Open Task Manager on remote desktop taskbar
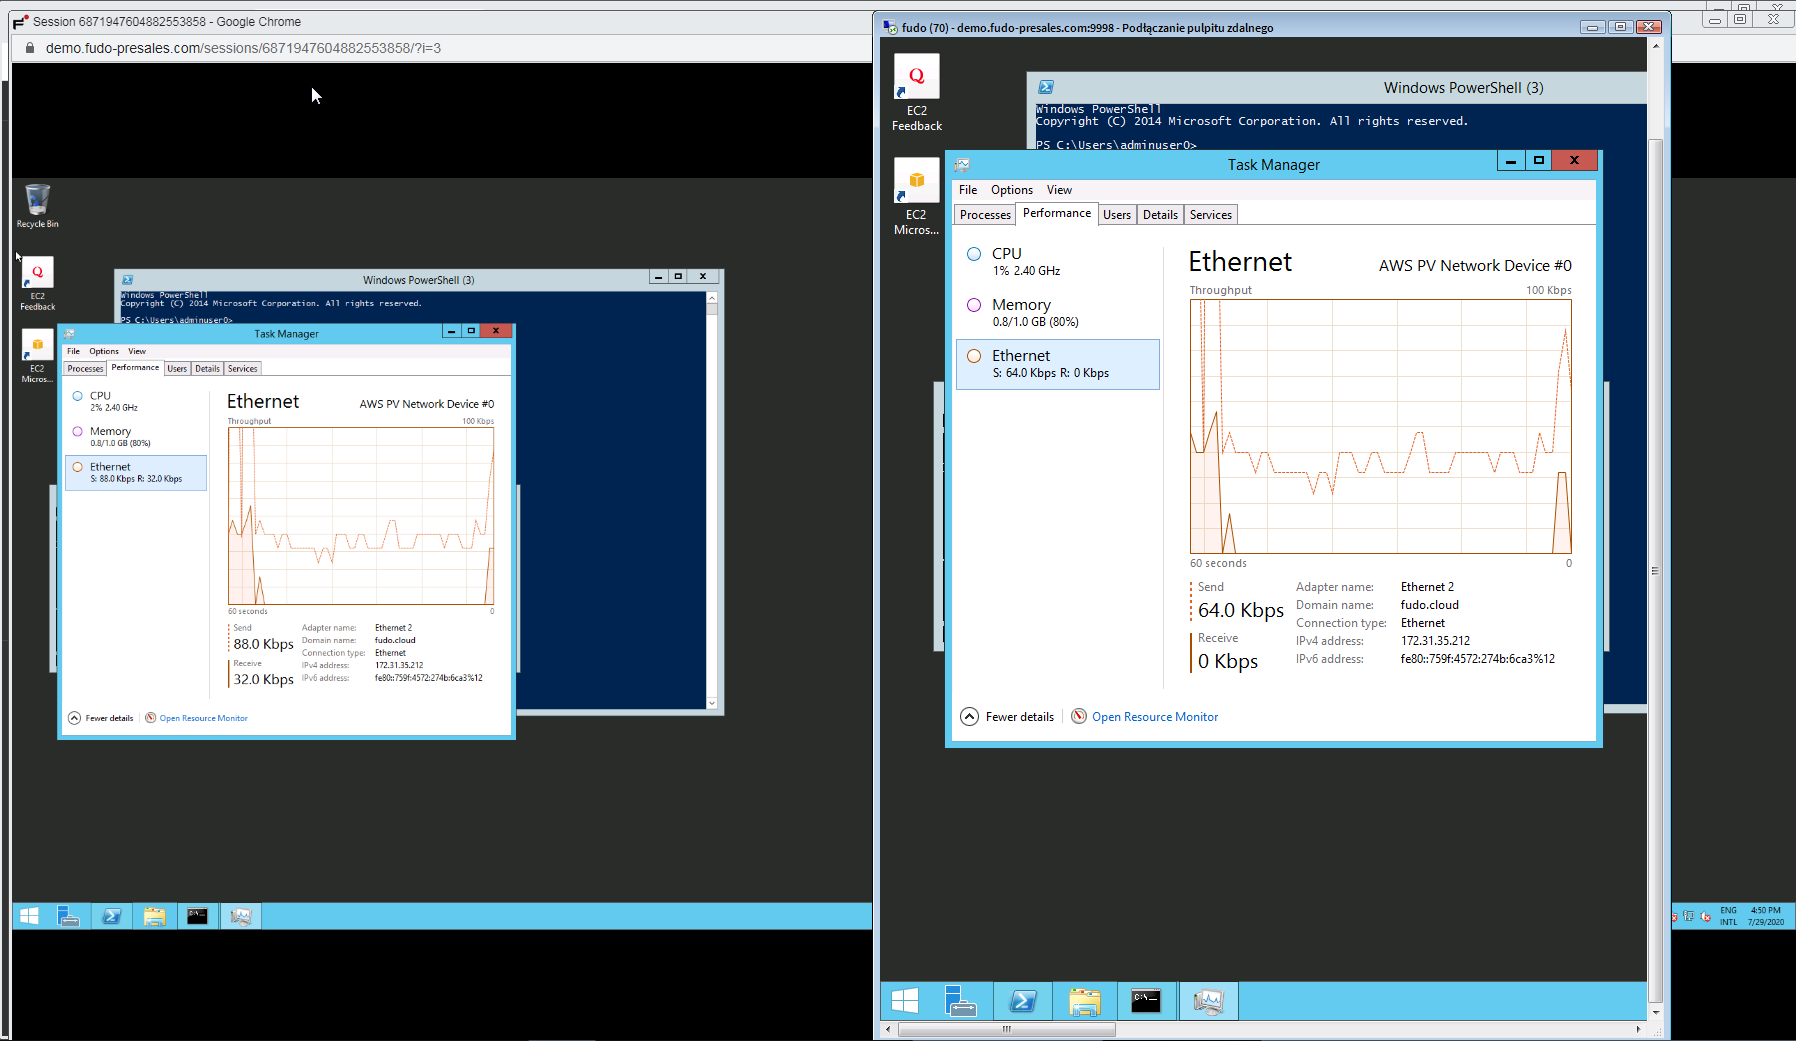This screenshot has height=1041, width=1796. click(x=1208, y=1001)
